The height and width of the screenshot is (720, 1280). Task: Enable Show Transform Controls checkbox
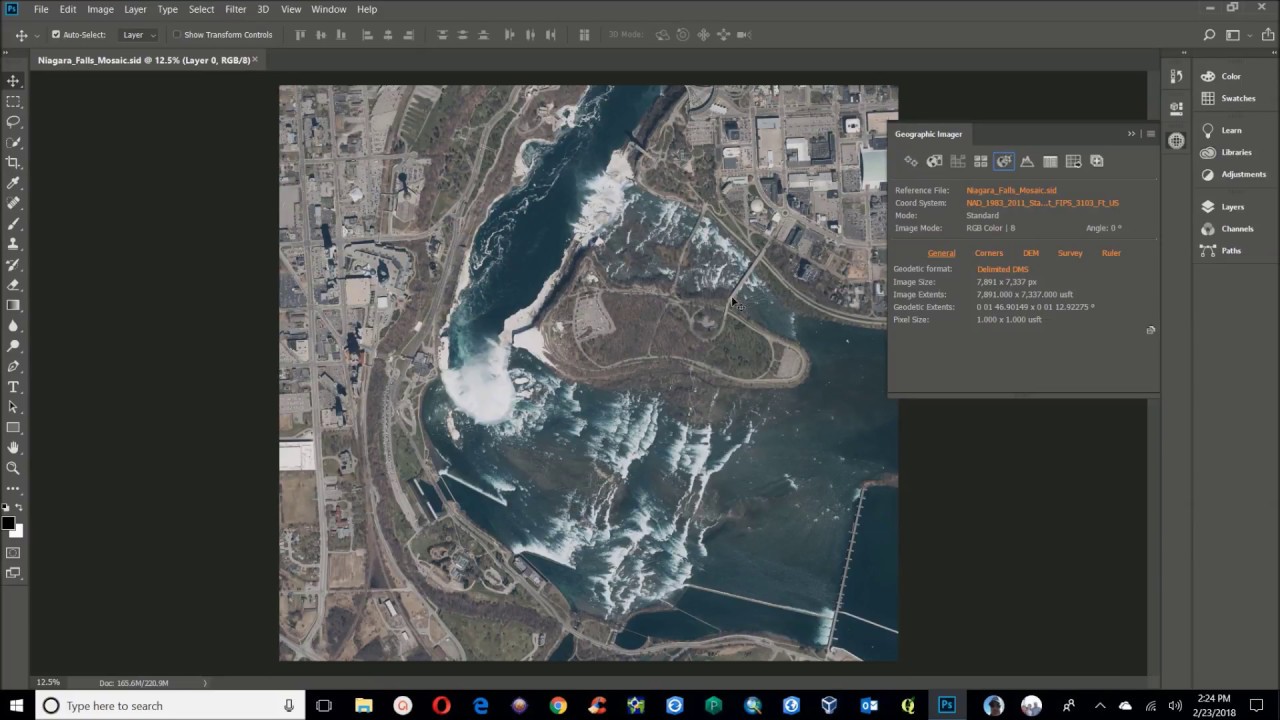[177, 35]
